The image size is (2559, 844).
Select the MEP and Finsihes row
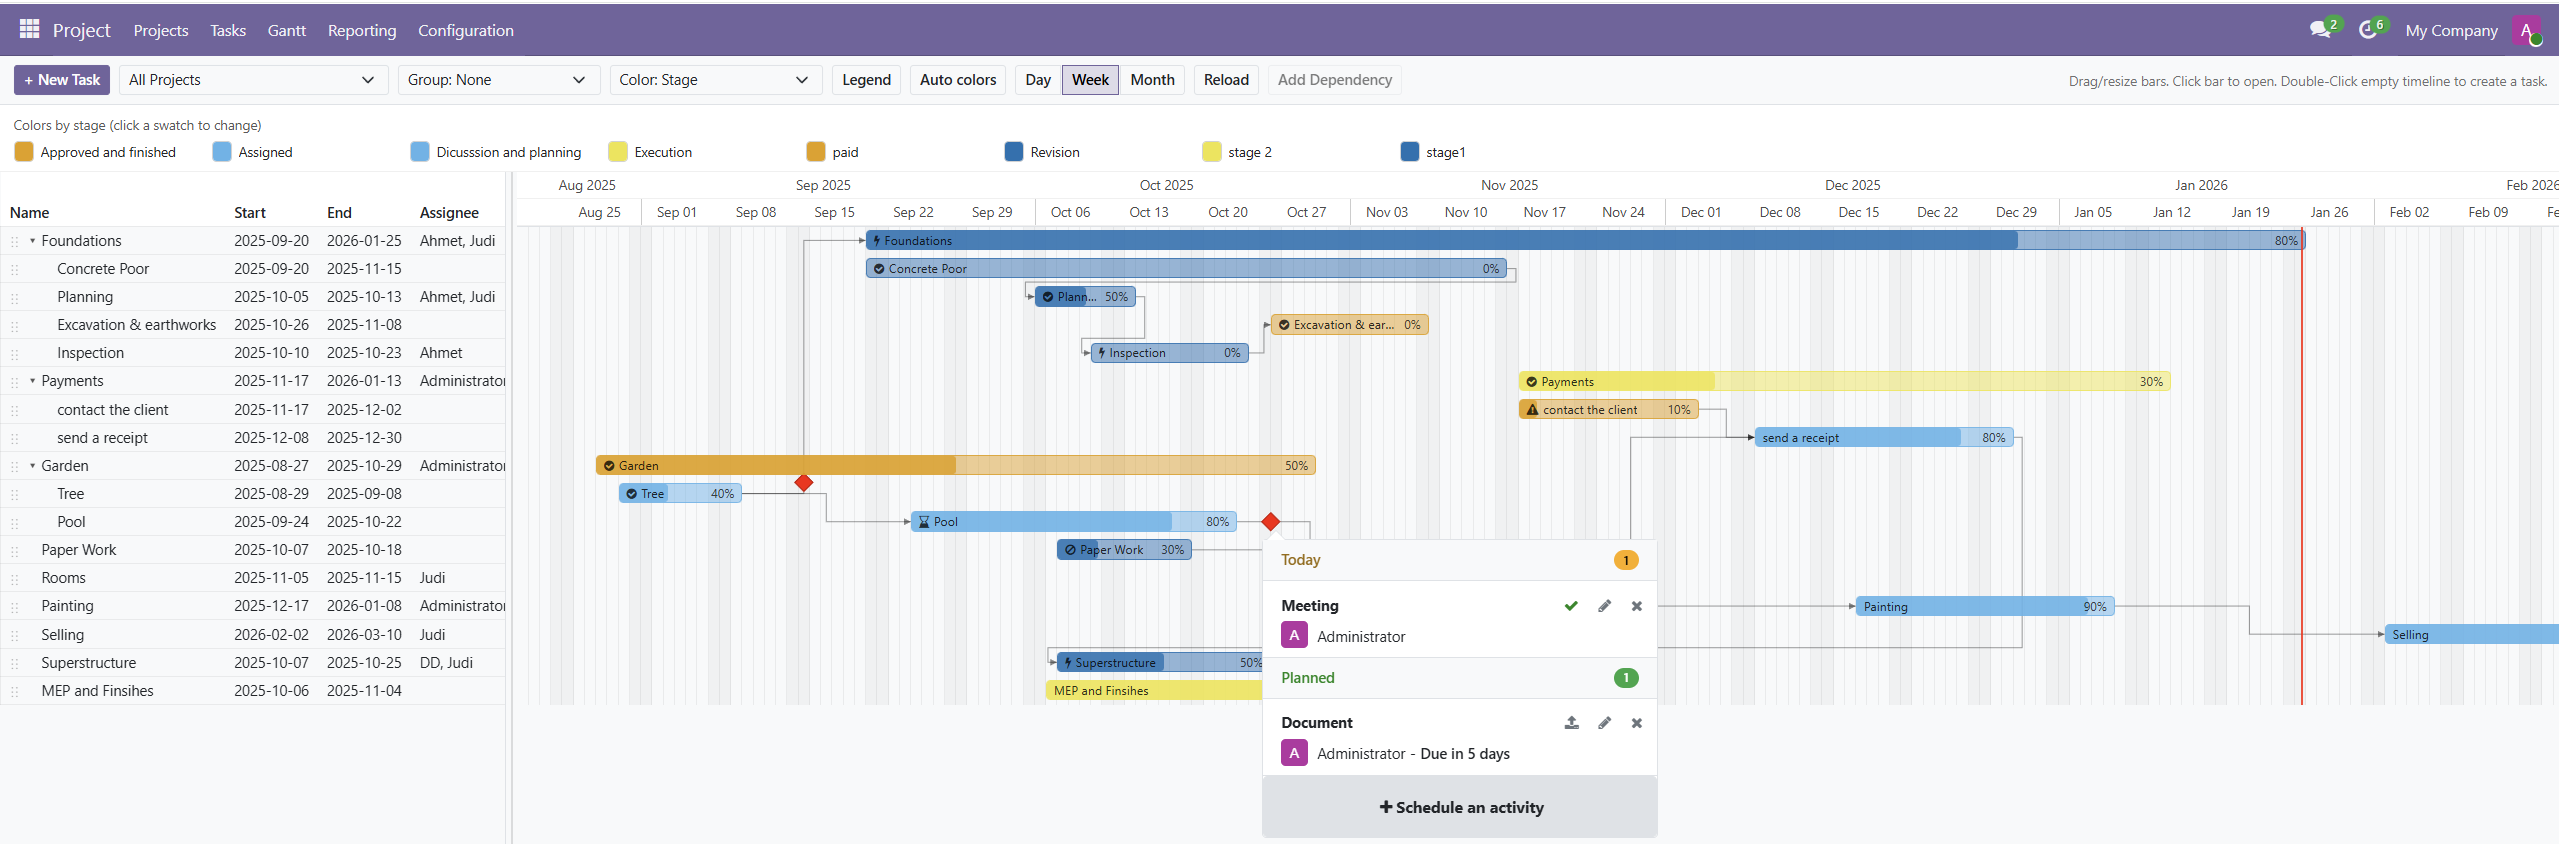coord(253,691)
